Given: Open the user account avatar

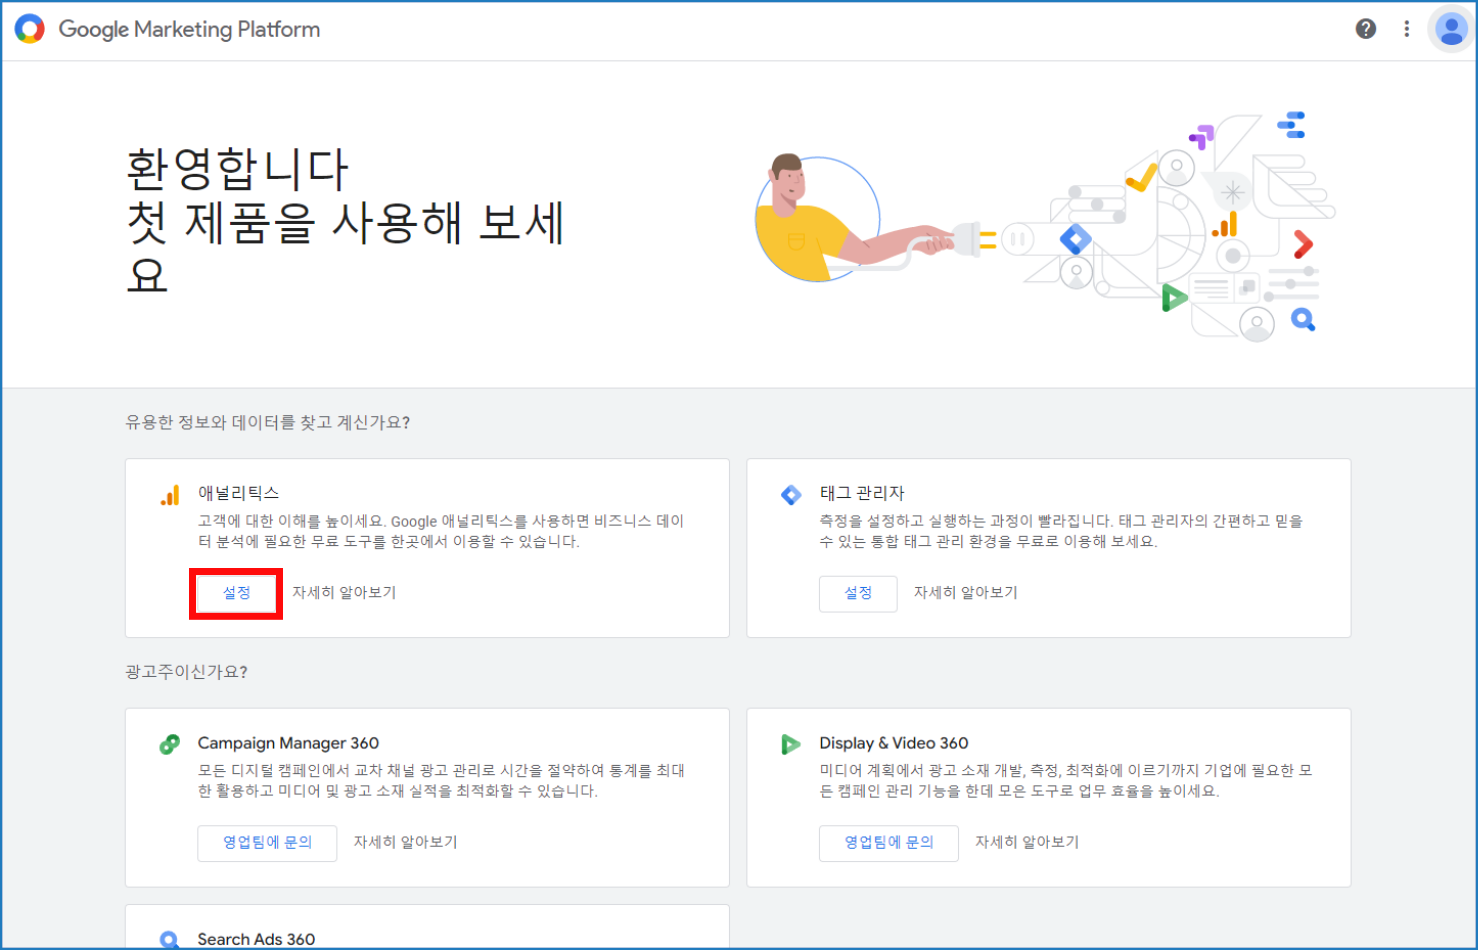Looking at the screenshot, I should tap(1450, 29).
